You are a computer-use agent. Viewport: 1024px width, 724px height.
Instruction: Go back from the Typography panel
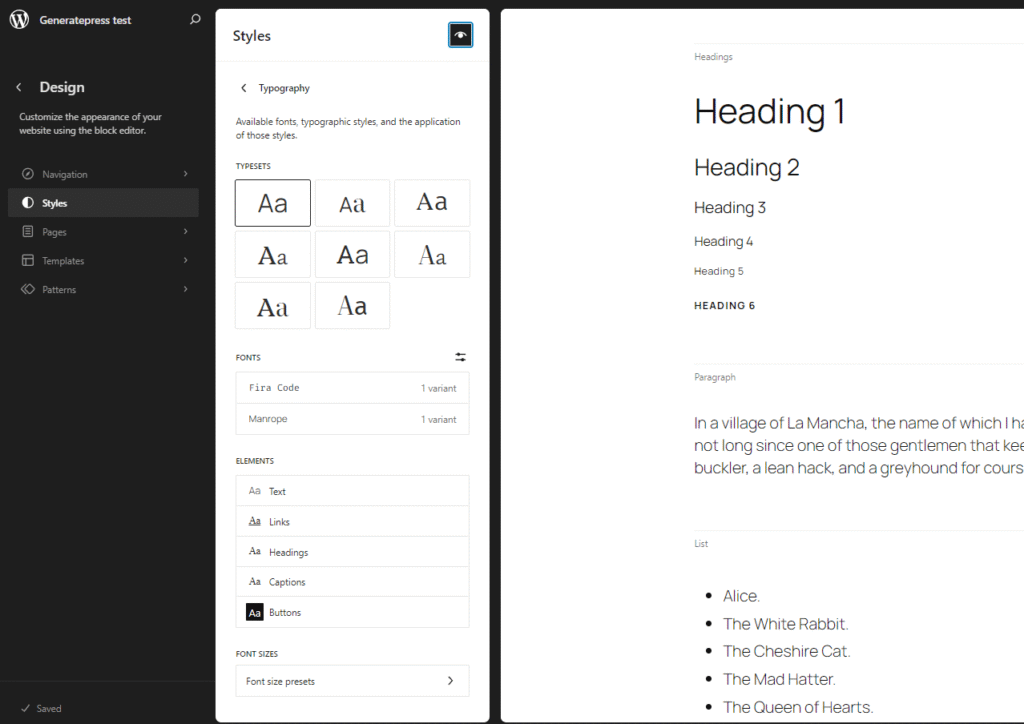point(243,88)
